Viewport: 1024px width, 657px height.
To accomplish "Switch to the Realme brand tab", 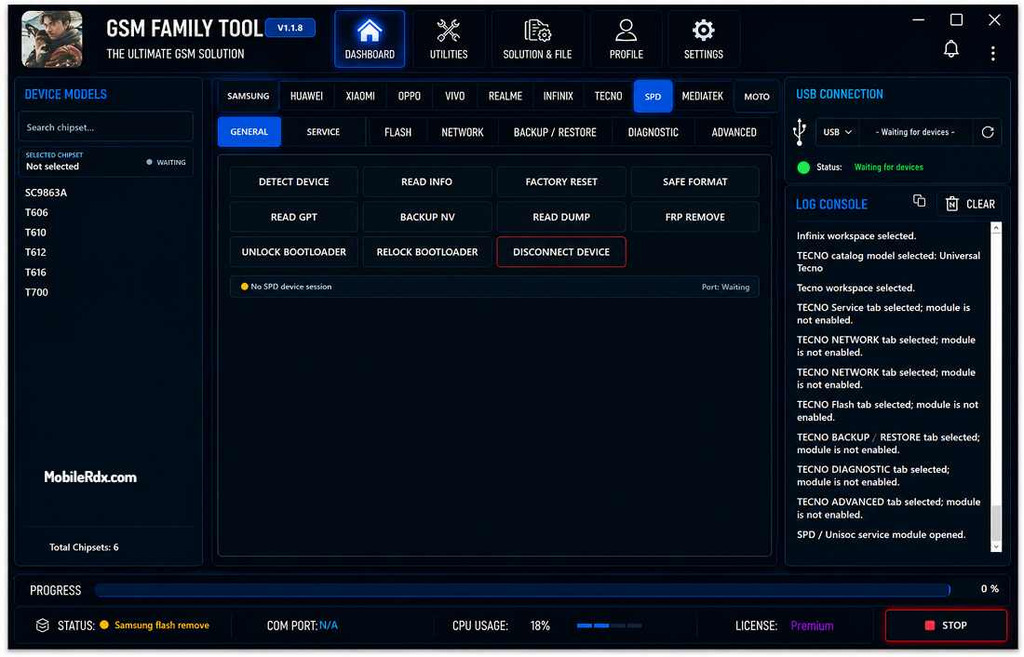I will pyautogui.click(x=505, y=96).
